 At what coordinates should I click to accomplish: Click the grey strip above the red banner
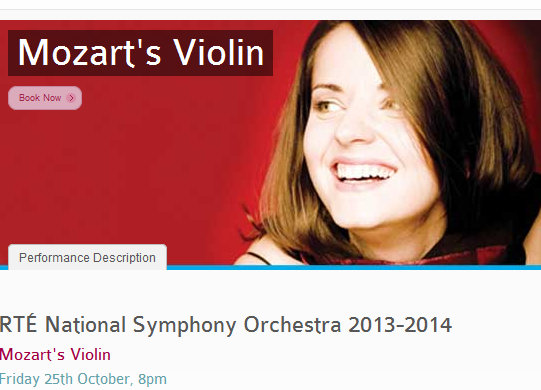click(x=270, y=15)
